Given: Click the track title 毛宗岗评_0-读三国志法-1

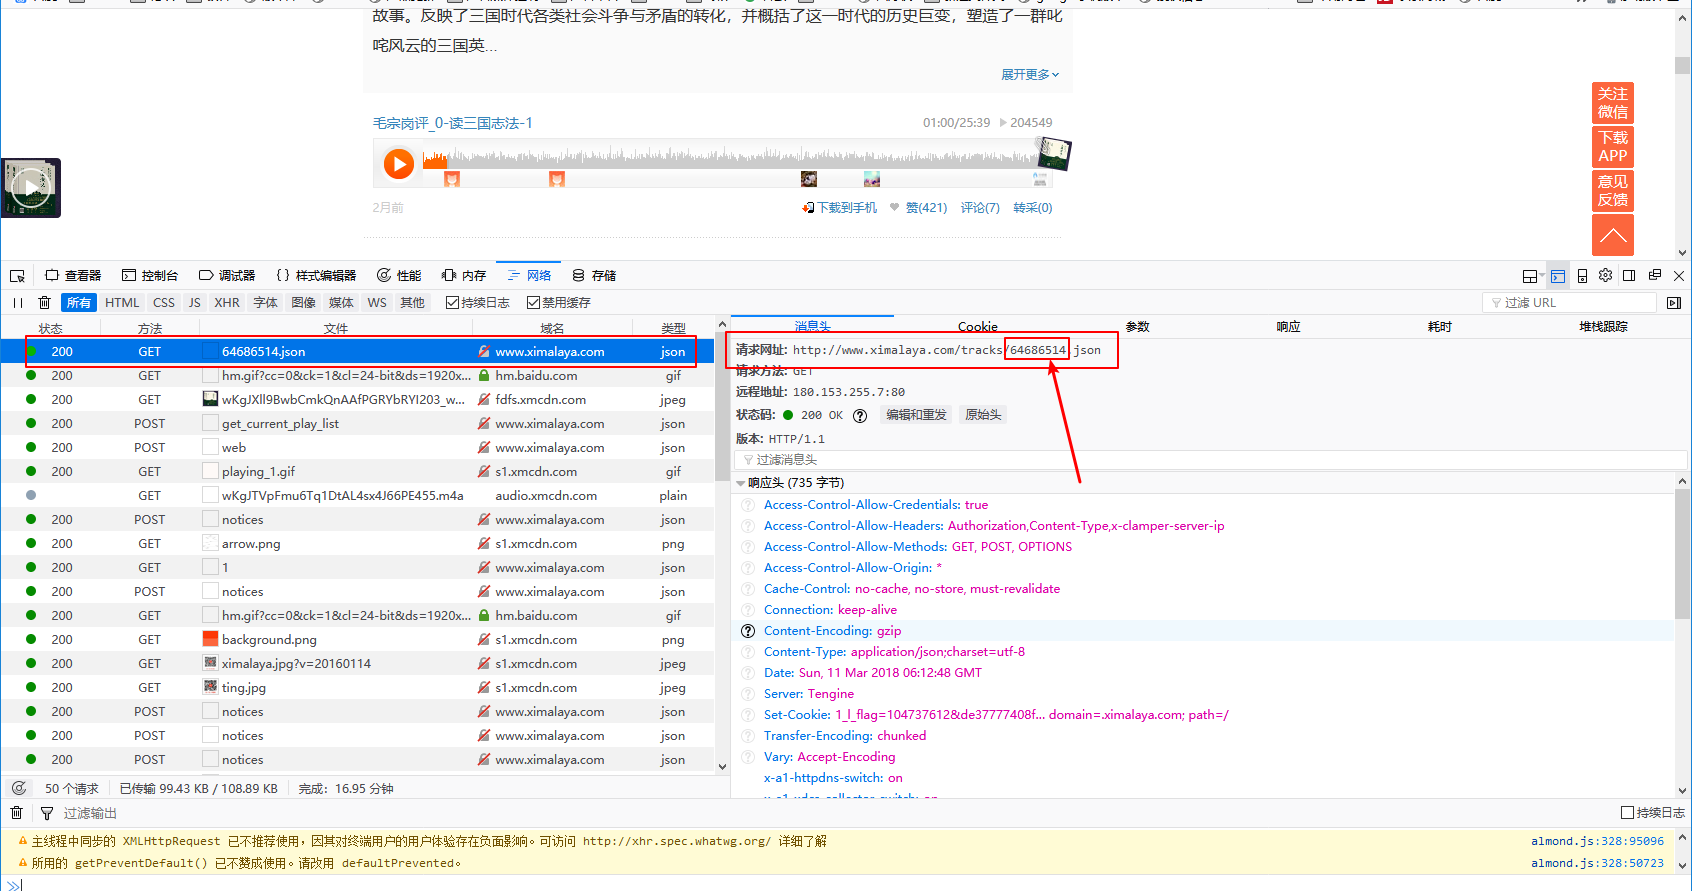Looking at the screenshot, I should click(x=453, y=123).
